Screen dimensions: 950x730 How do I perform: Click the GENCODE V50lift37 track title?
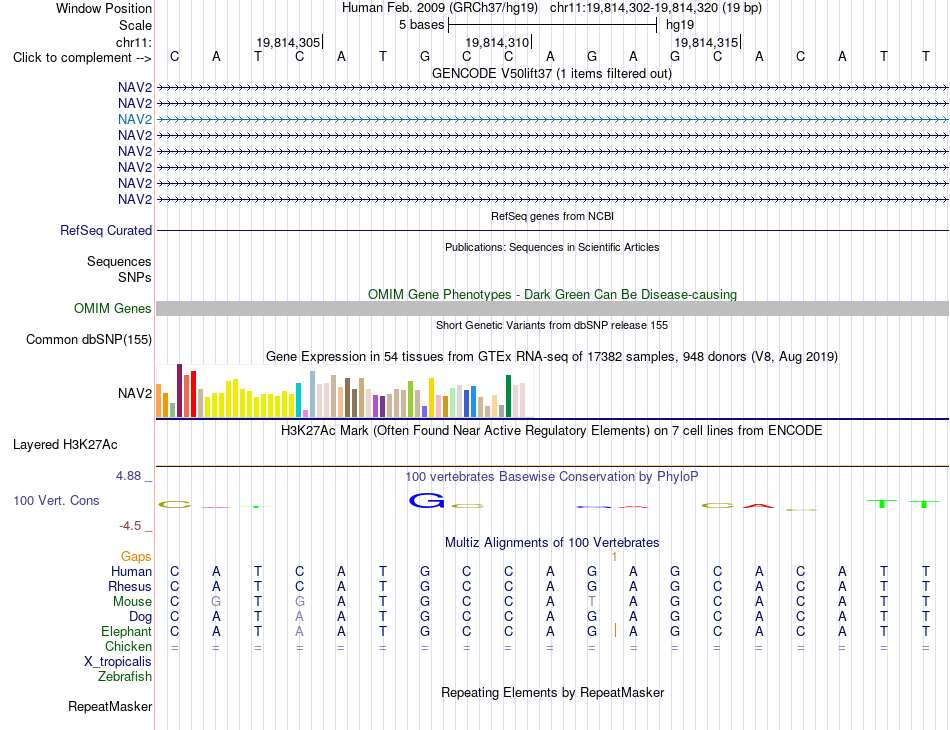(x=551, y=73)
